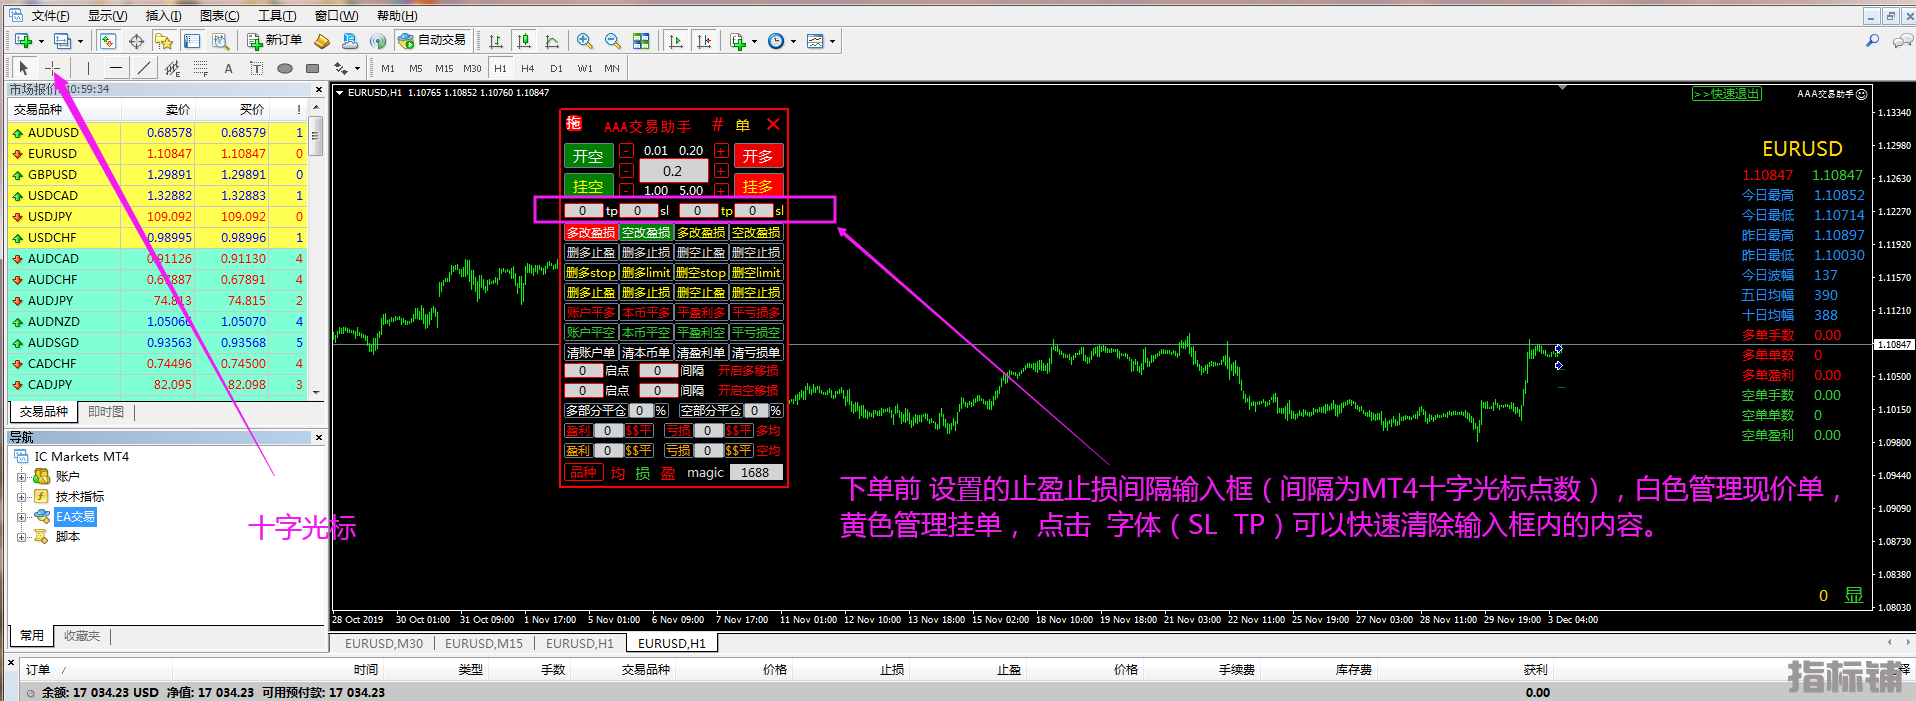Switch chart to candlestick display

coord(523,41)
